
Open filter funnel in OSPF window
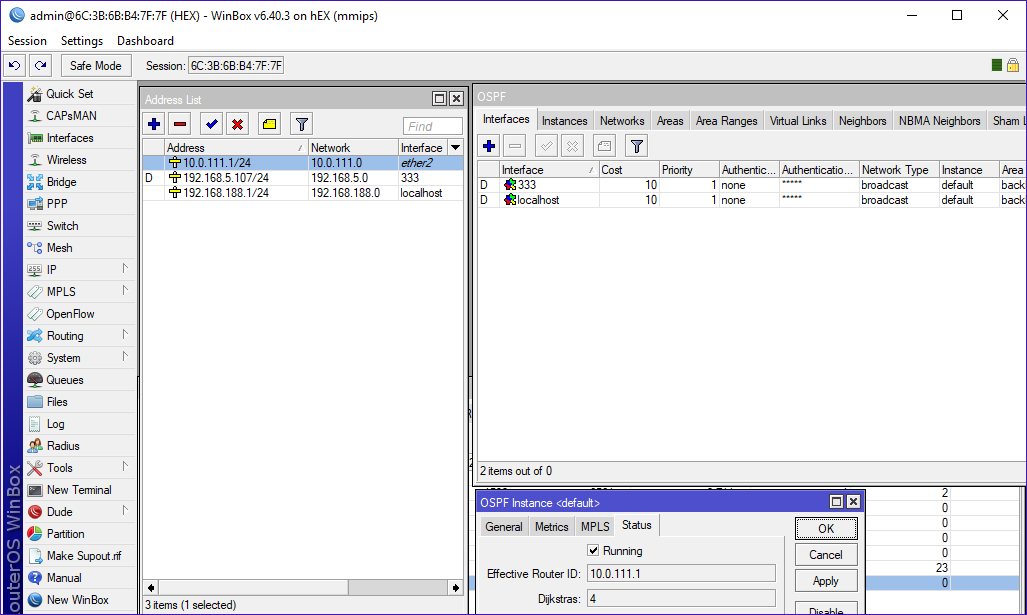click(x=637, y=146)
